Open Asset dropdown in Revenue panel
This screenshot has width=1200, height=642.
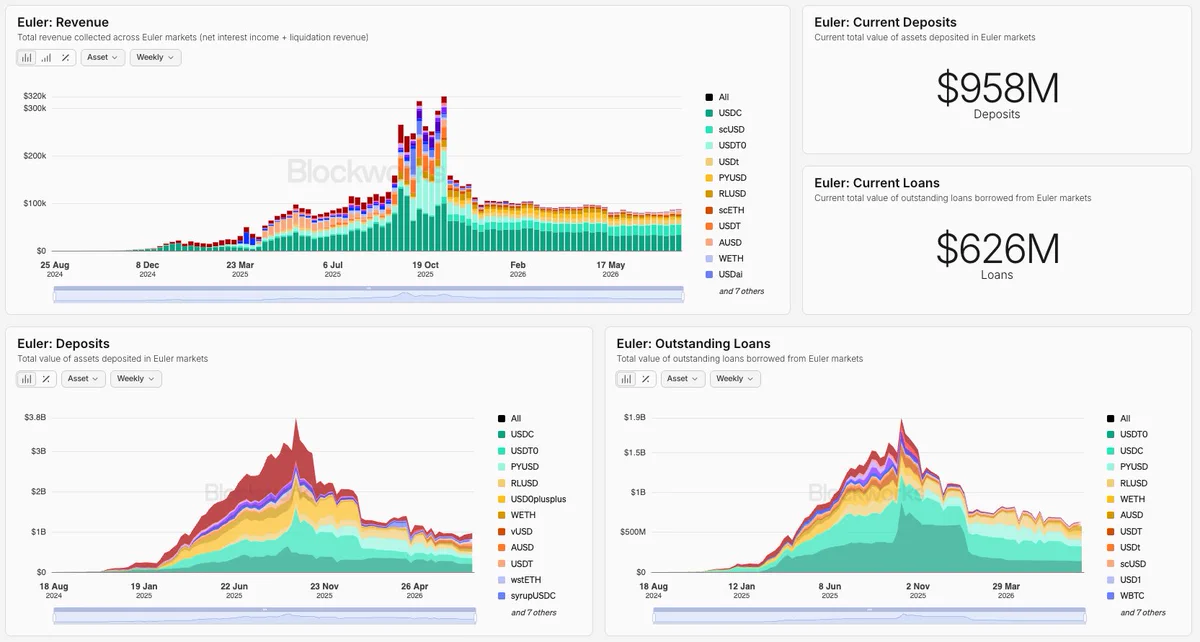tap(103, 58)
